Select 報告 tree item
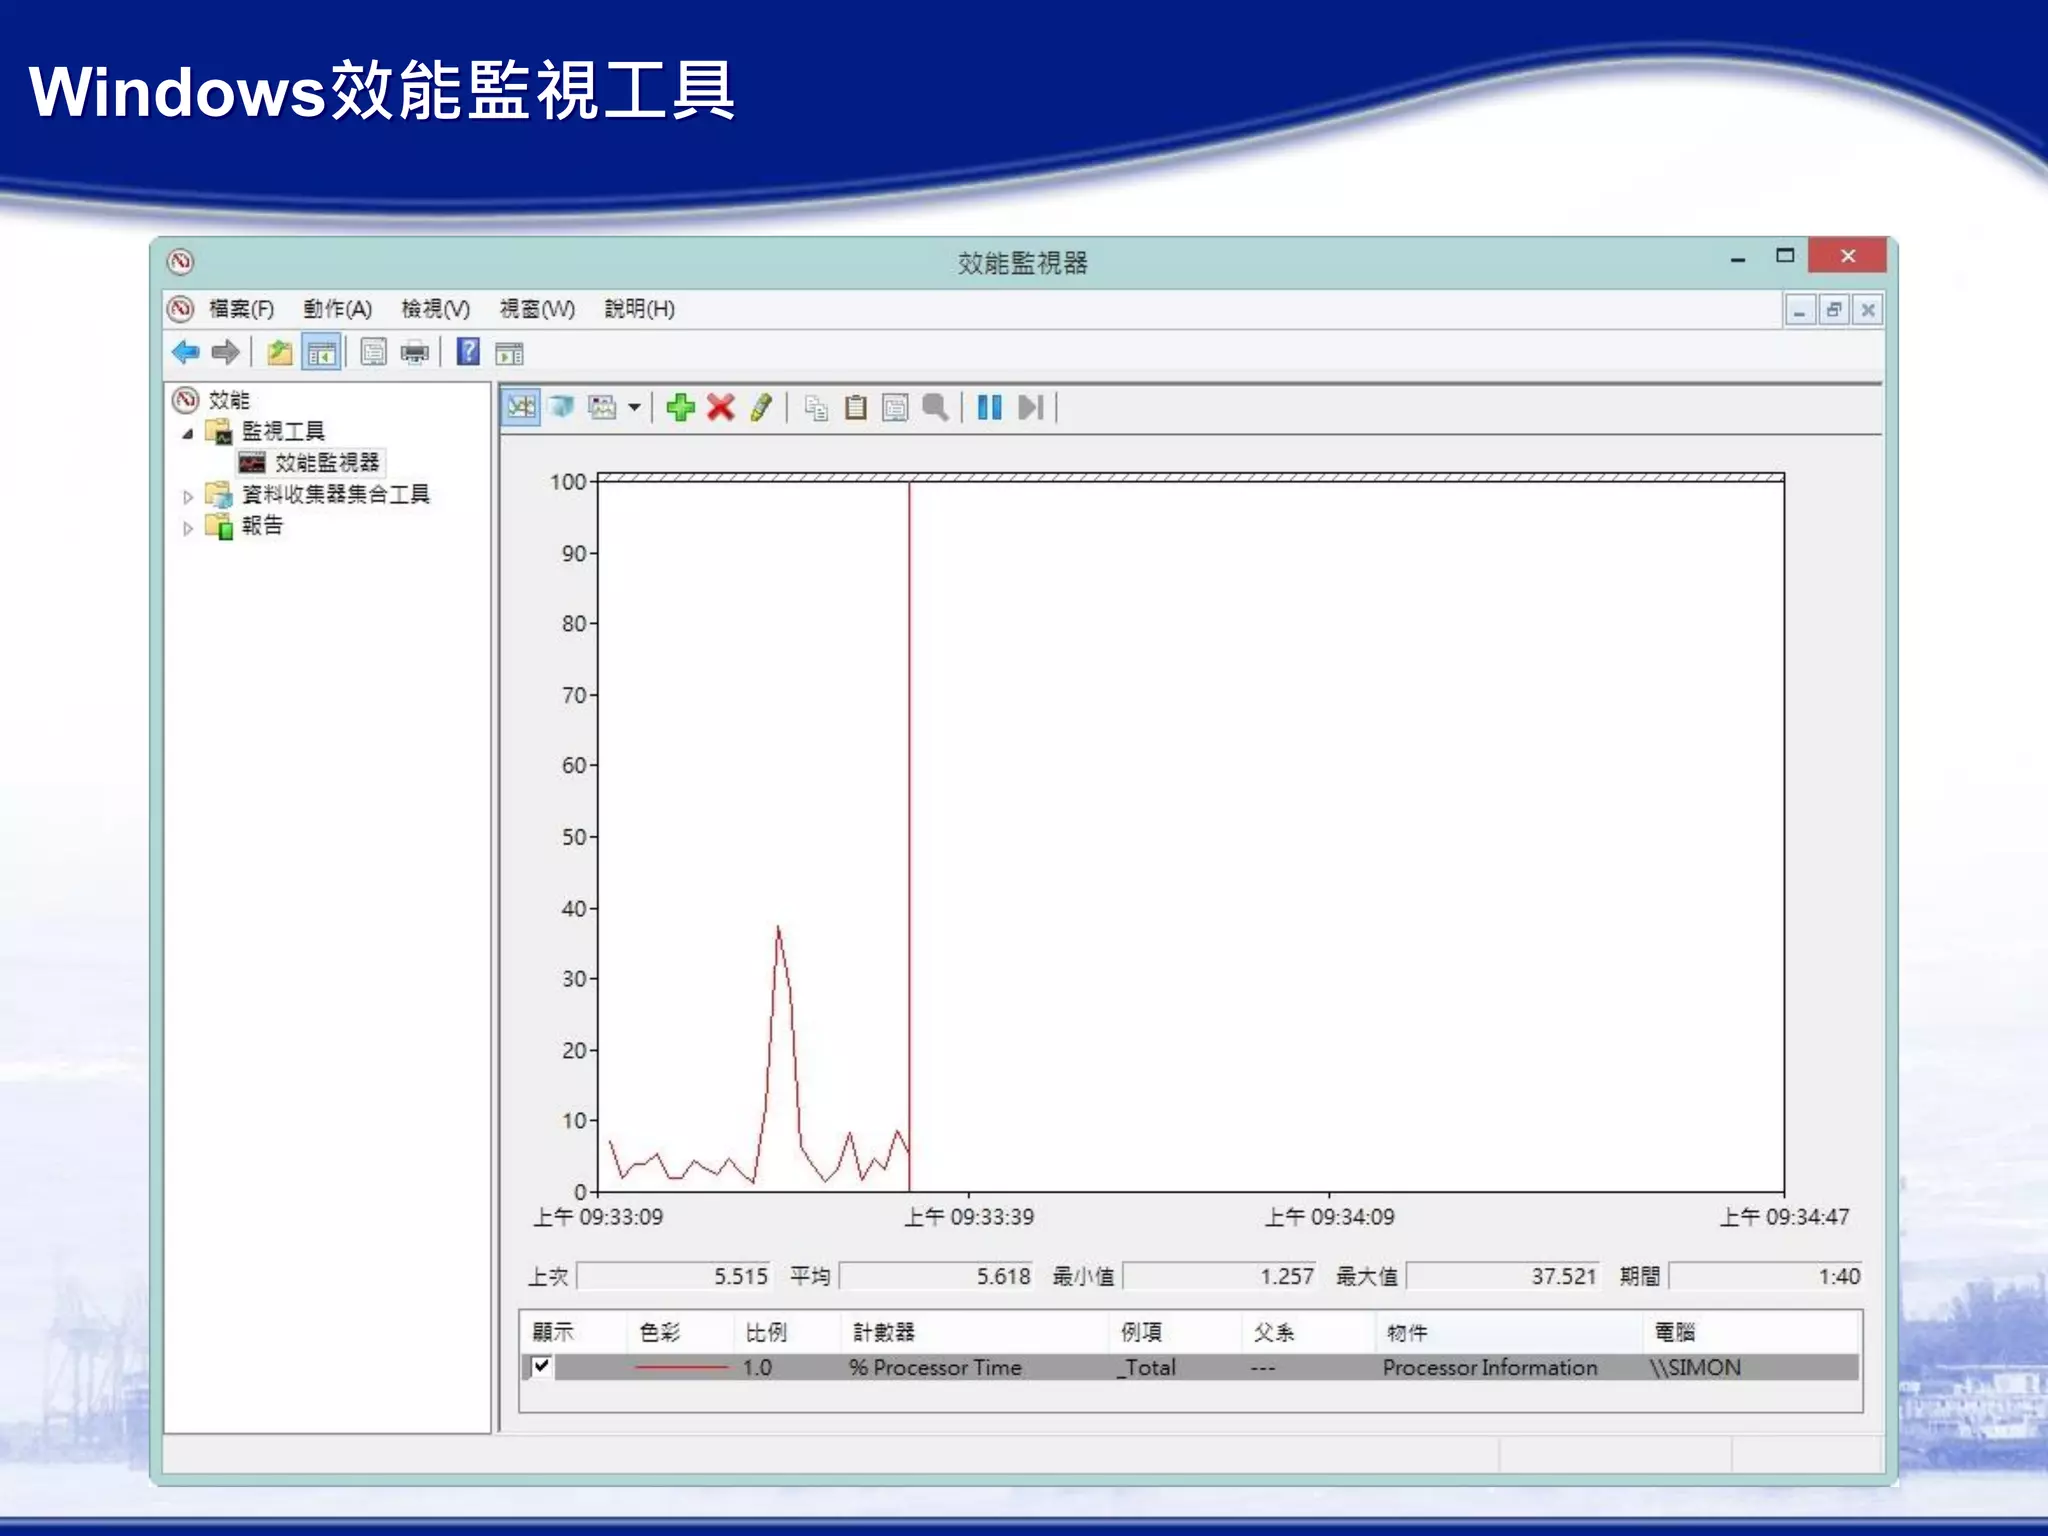The height and width of the screenshot is (1536, 2048). tap(262, 526)
